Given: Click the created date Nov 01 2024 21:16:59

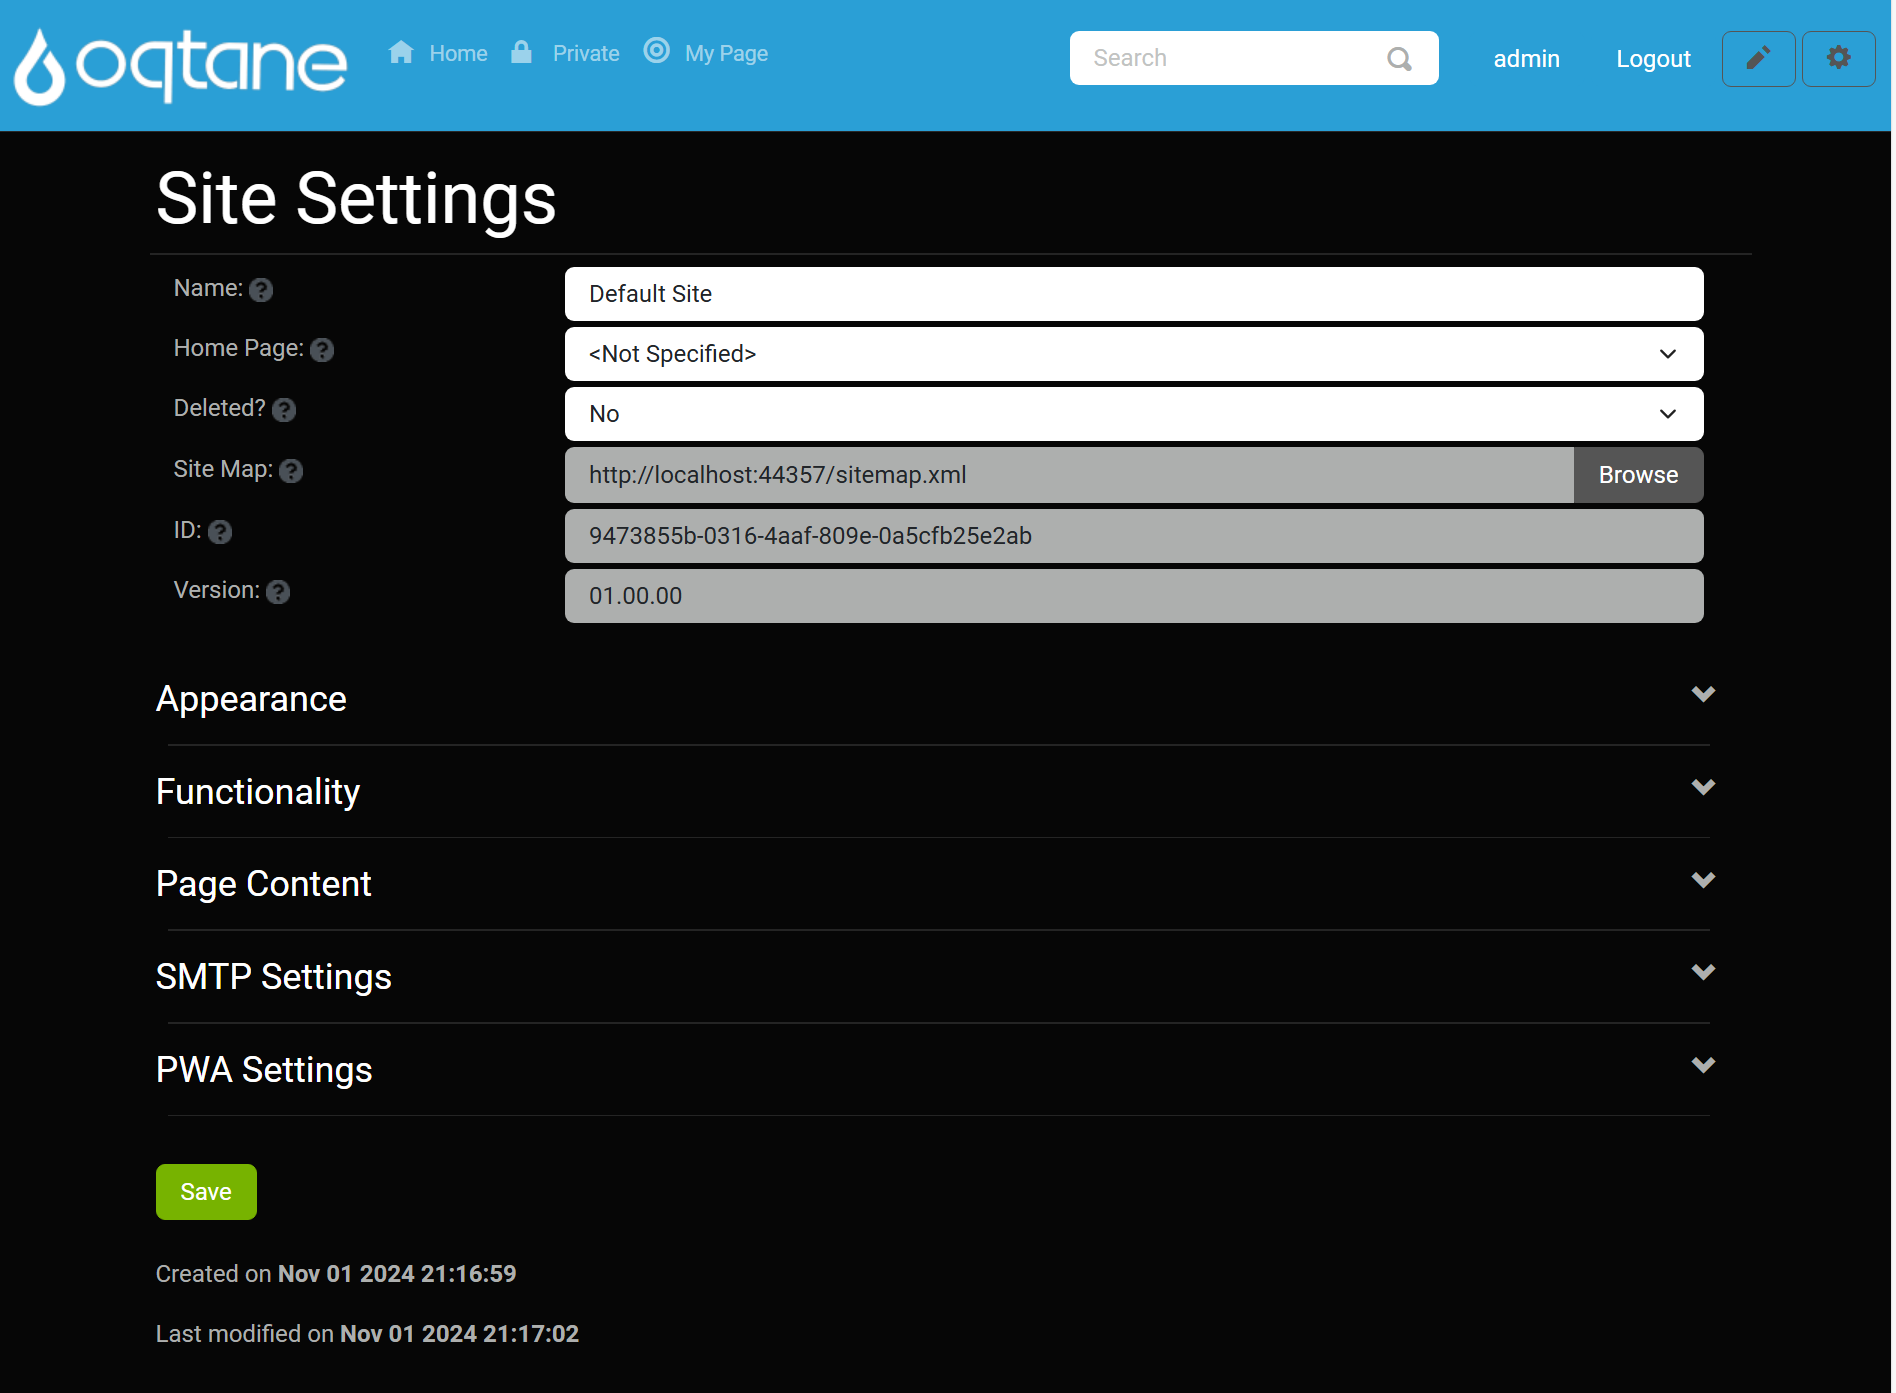Looking at the screenshot, I should tap(397, 1274).
